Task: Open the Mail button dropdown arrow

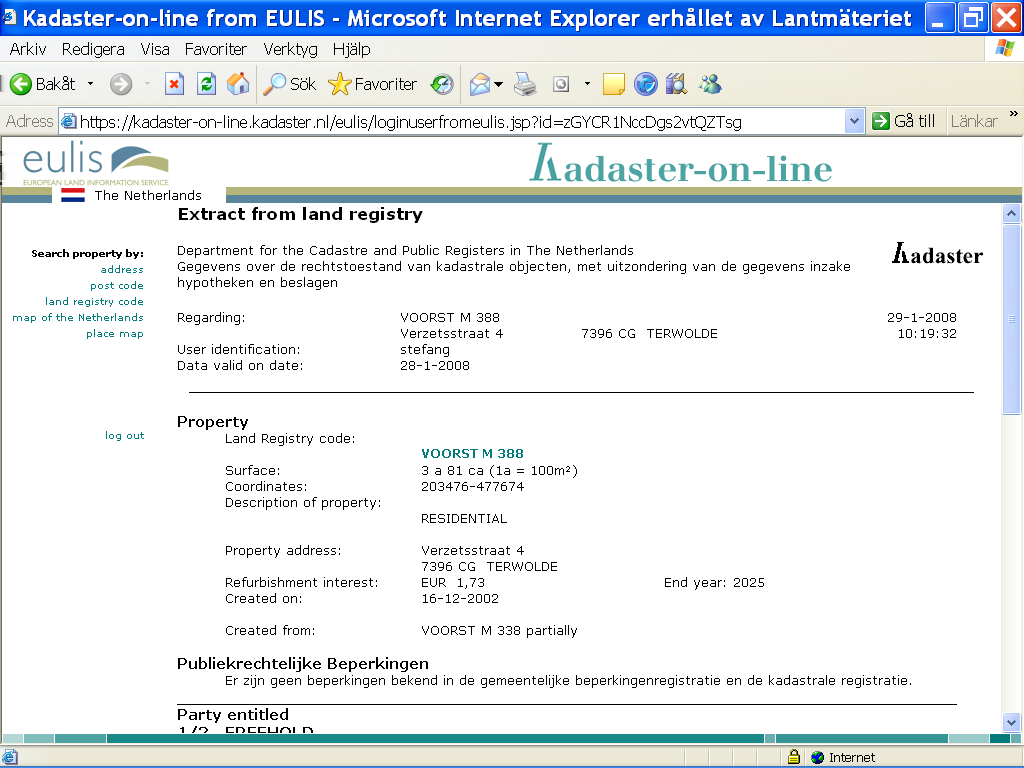Action: tap(499, 84)
